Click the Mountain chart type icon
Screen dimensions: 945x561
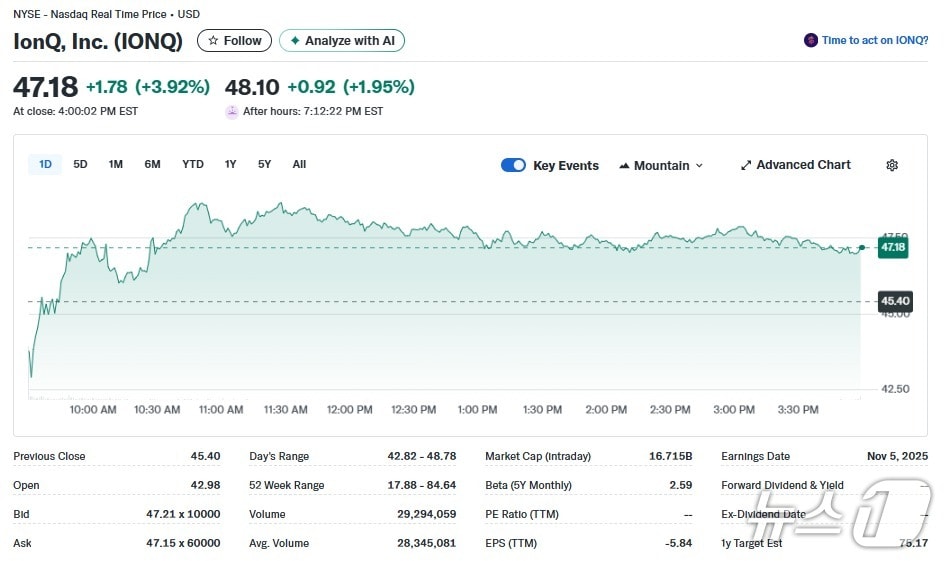[624, 166]
